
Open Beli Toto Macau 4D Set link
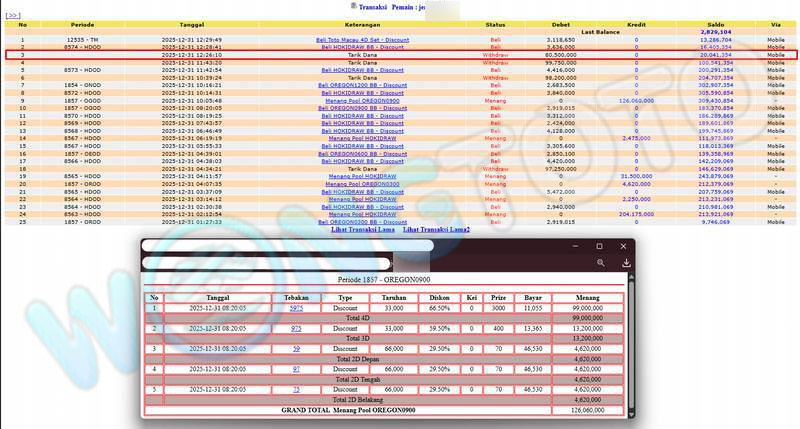pyautogui.click(x=362, y=39)
